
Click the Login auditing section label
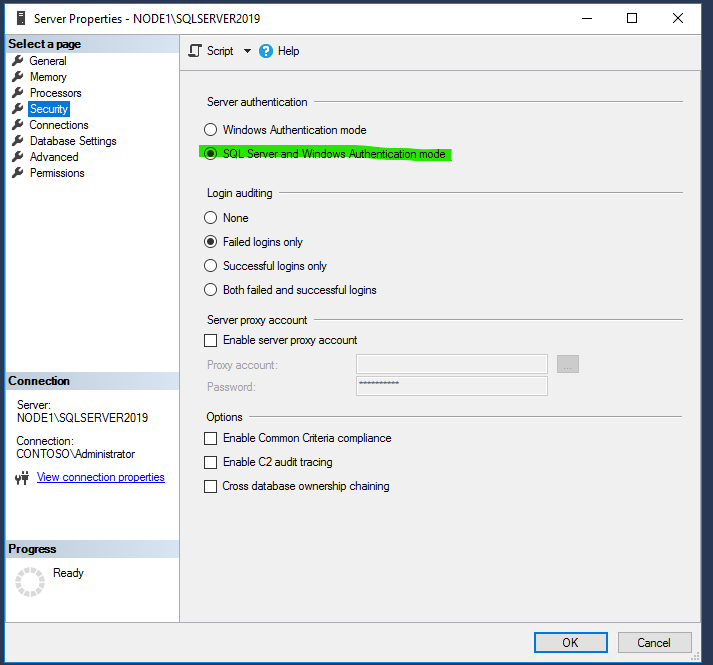pos(240,193)
